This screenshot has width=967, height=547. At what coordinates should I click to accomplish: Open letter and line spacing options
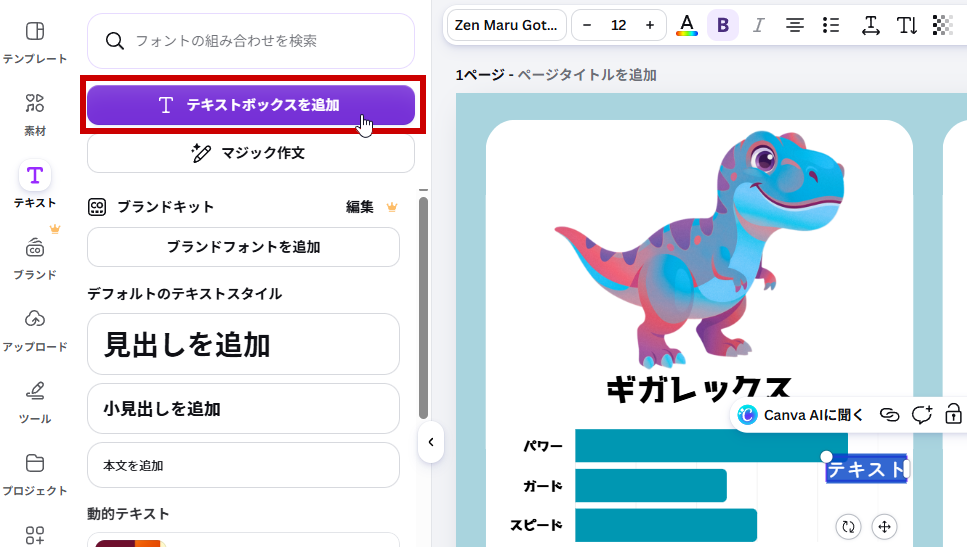(870, 25)
